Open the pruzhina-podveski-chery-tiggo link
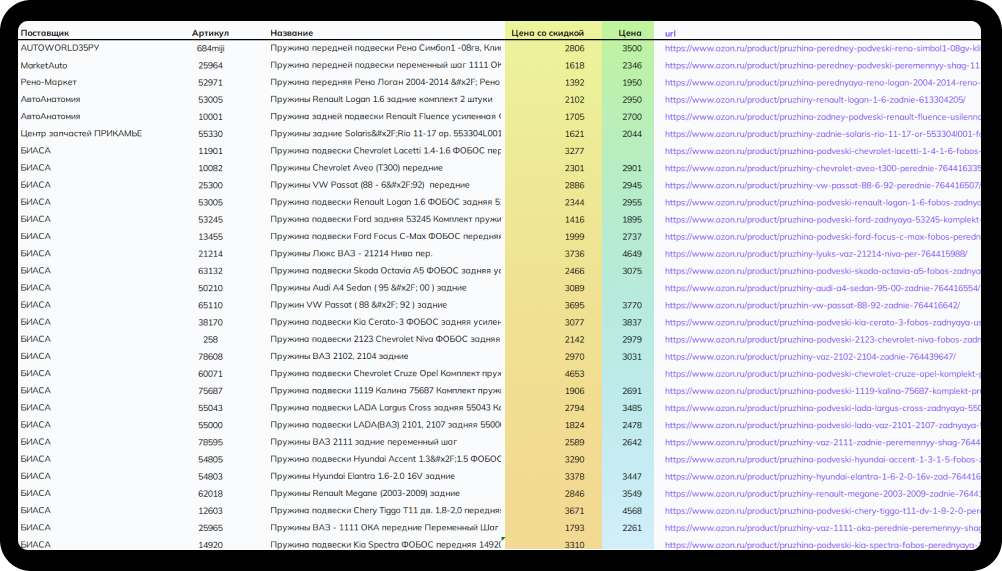The height and width of the screenshot is (571, 1002). click(822, 512)
